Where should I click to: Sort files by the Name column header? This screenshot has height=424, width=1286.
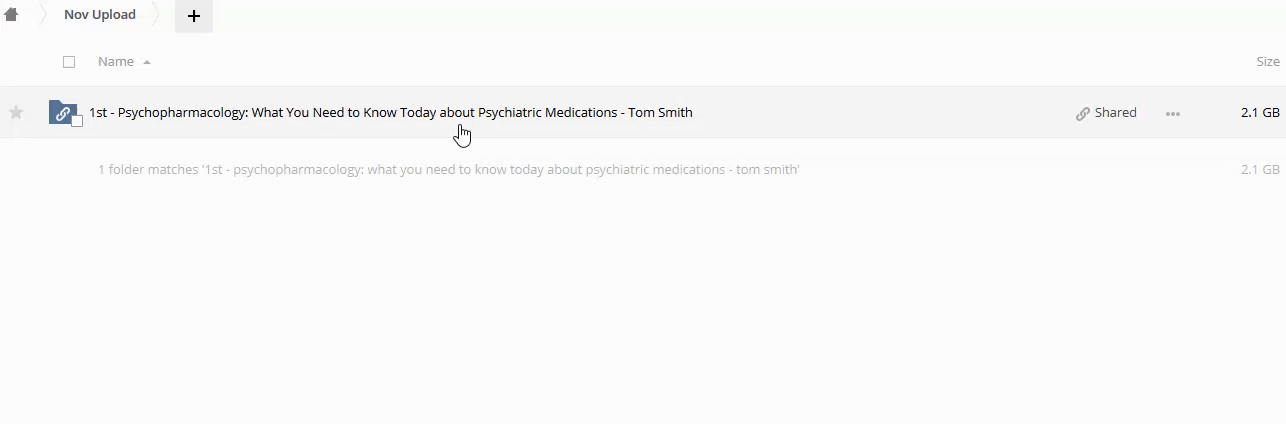pos(116,62)
